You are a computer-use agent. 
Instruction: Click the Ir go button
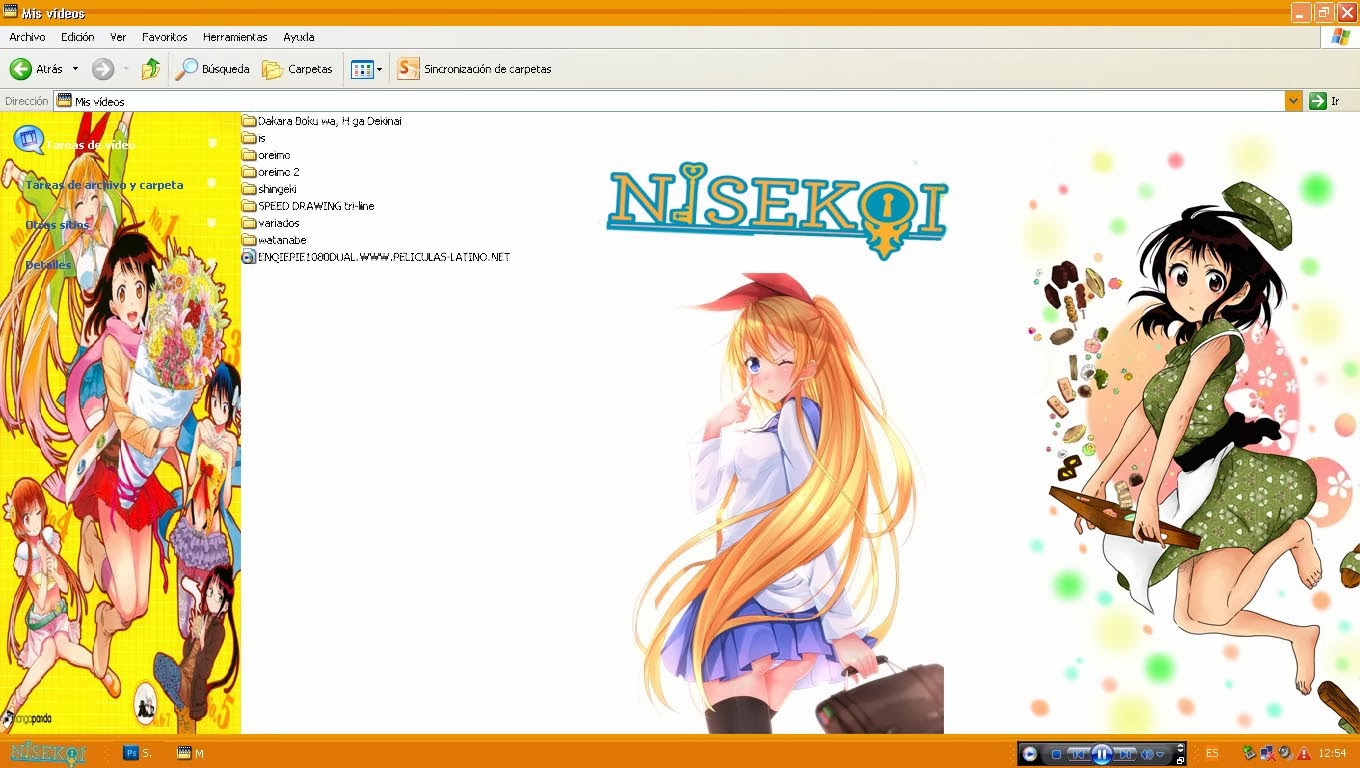tap(1325, 101)
